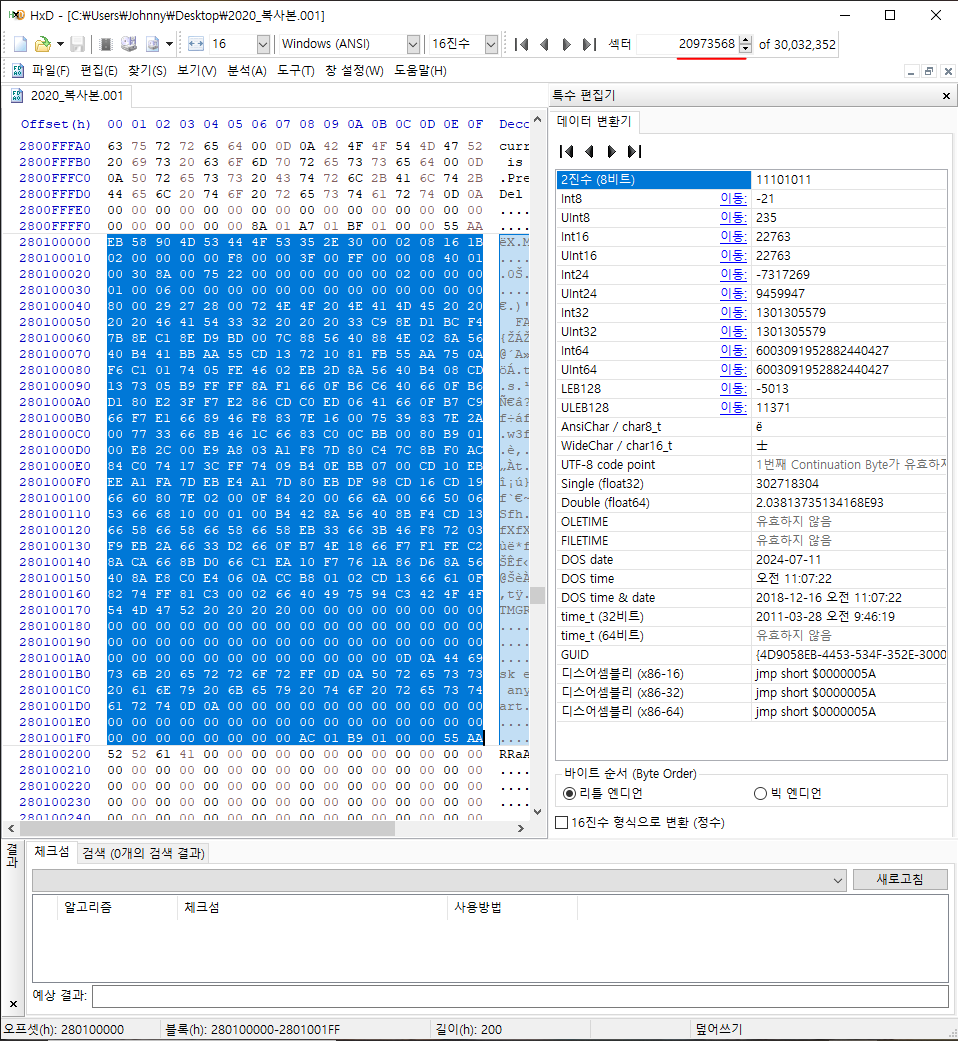Open the 파일(F) menu
Screen dimensions: 958x1041
point(50,70)
